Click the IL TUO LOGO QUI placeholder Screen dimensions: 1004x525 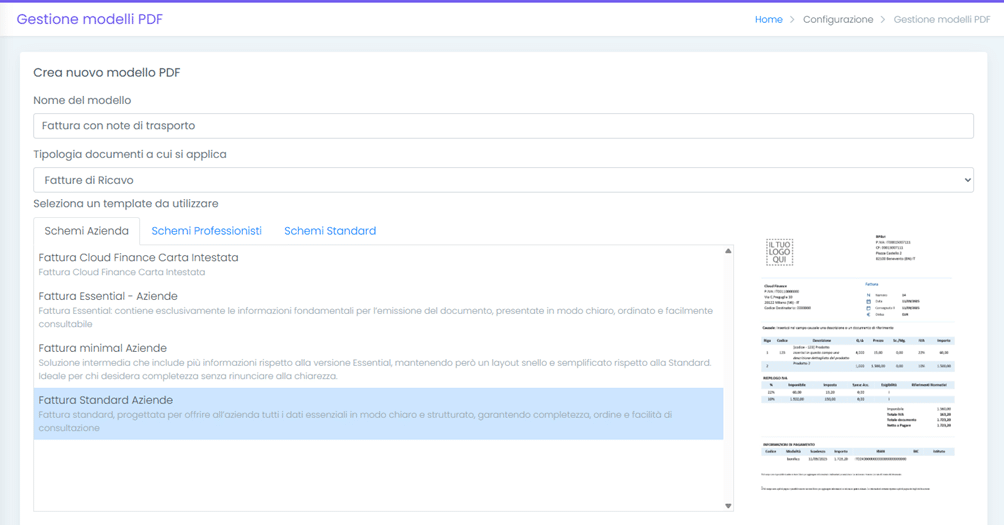(x=779, y=252)
